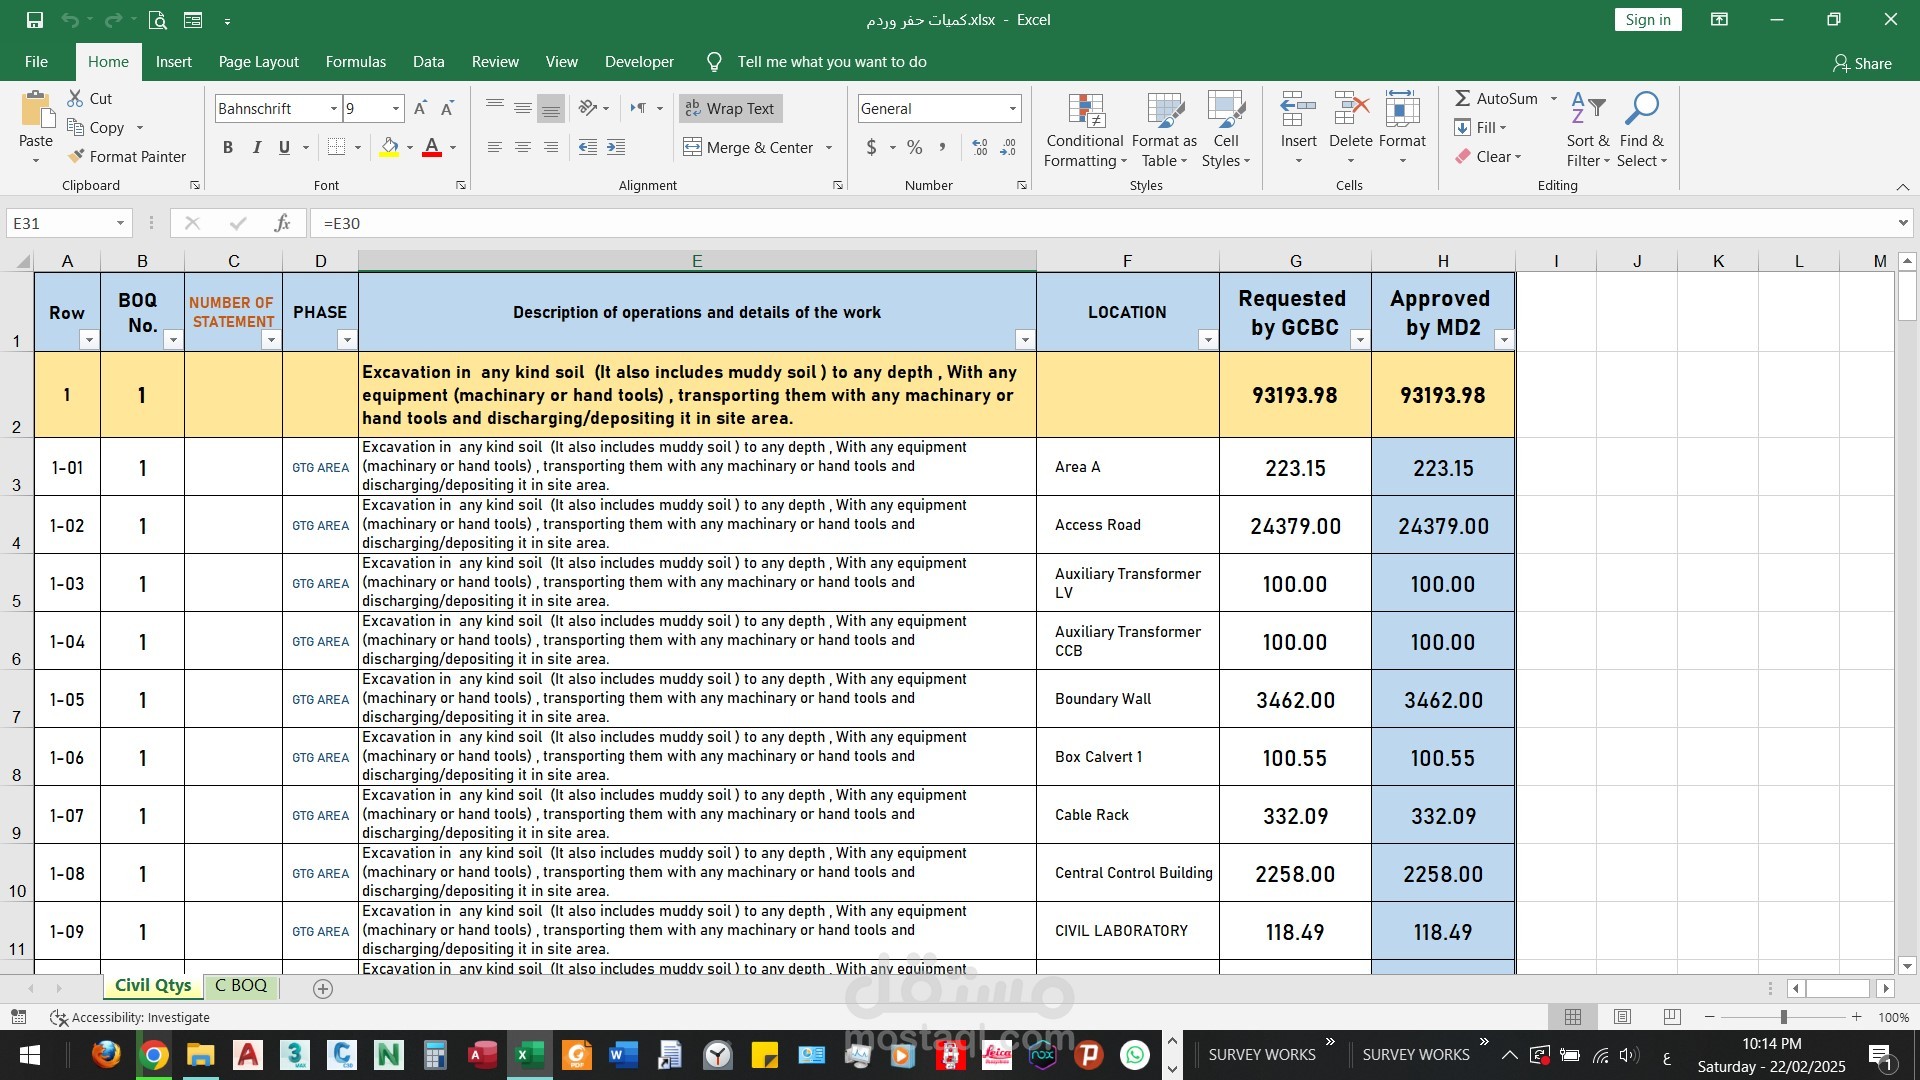Decrease font size with smaller A icon
The width and height of the screenshot is (1920, 1080).
[447, 108]
